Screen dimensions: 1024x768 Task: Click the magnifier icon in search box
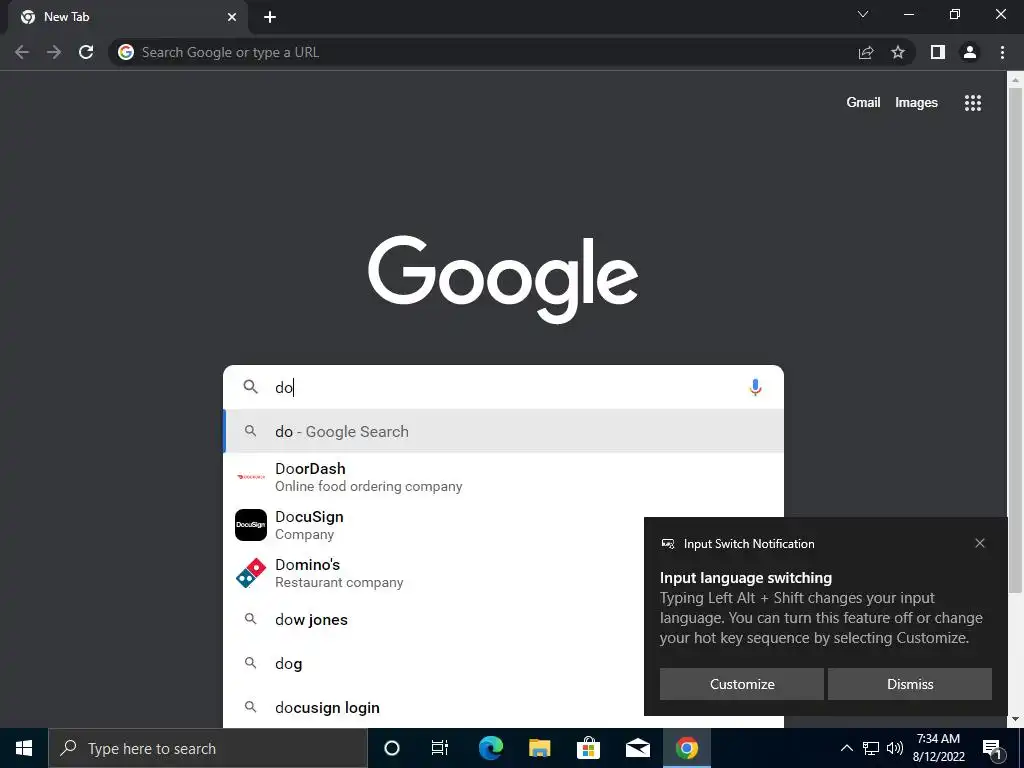pyautogui.click(x=250, y=387)
